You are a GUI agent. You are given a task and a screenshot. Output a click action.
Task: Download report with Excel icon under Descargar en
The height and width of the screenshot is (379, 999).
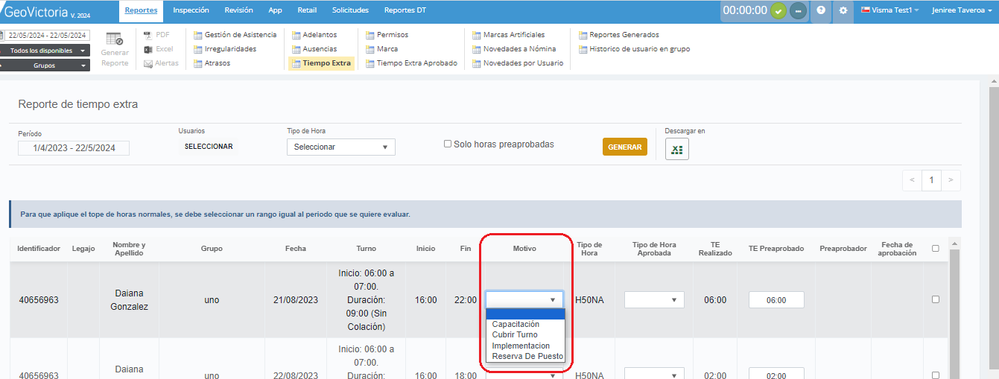pyautogui.click(x=677, y=150)
